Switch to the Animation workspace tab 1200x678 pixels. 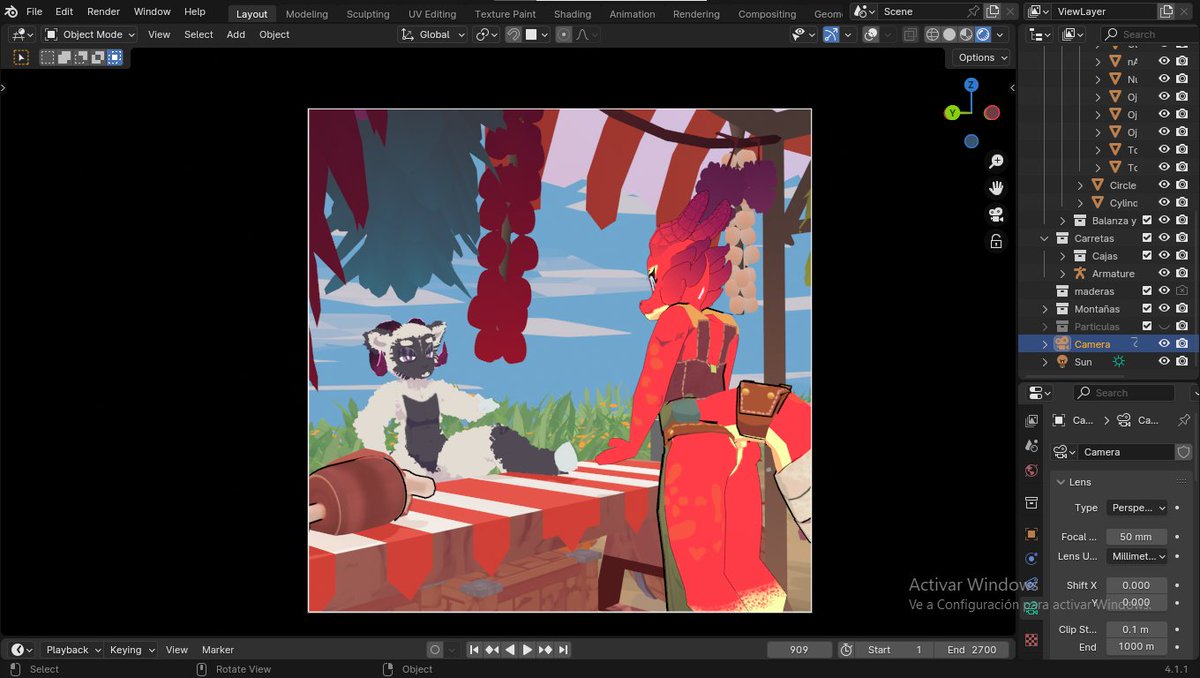[632, 14]
